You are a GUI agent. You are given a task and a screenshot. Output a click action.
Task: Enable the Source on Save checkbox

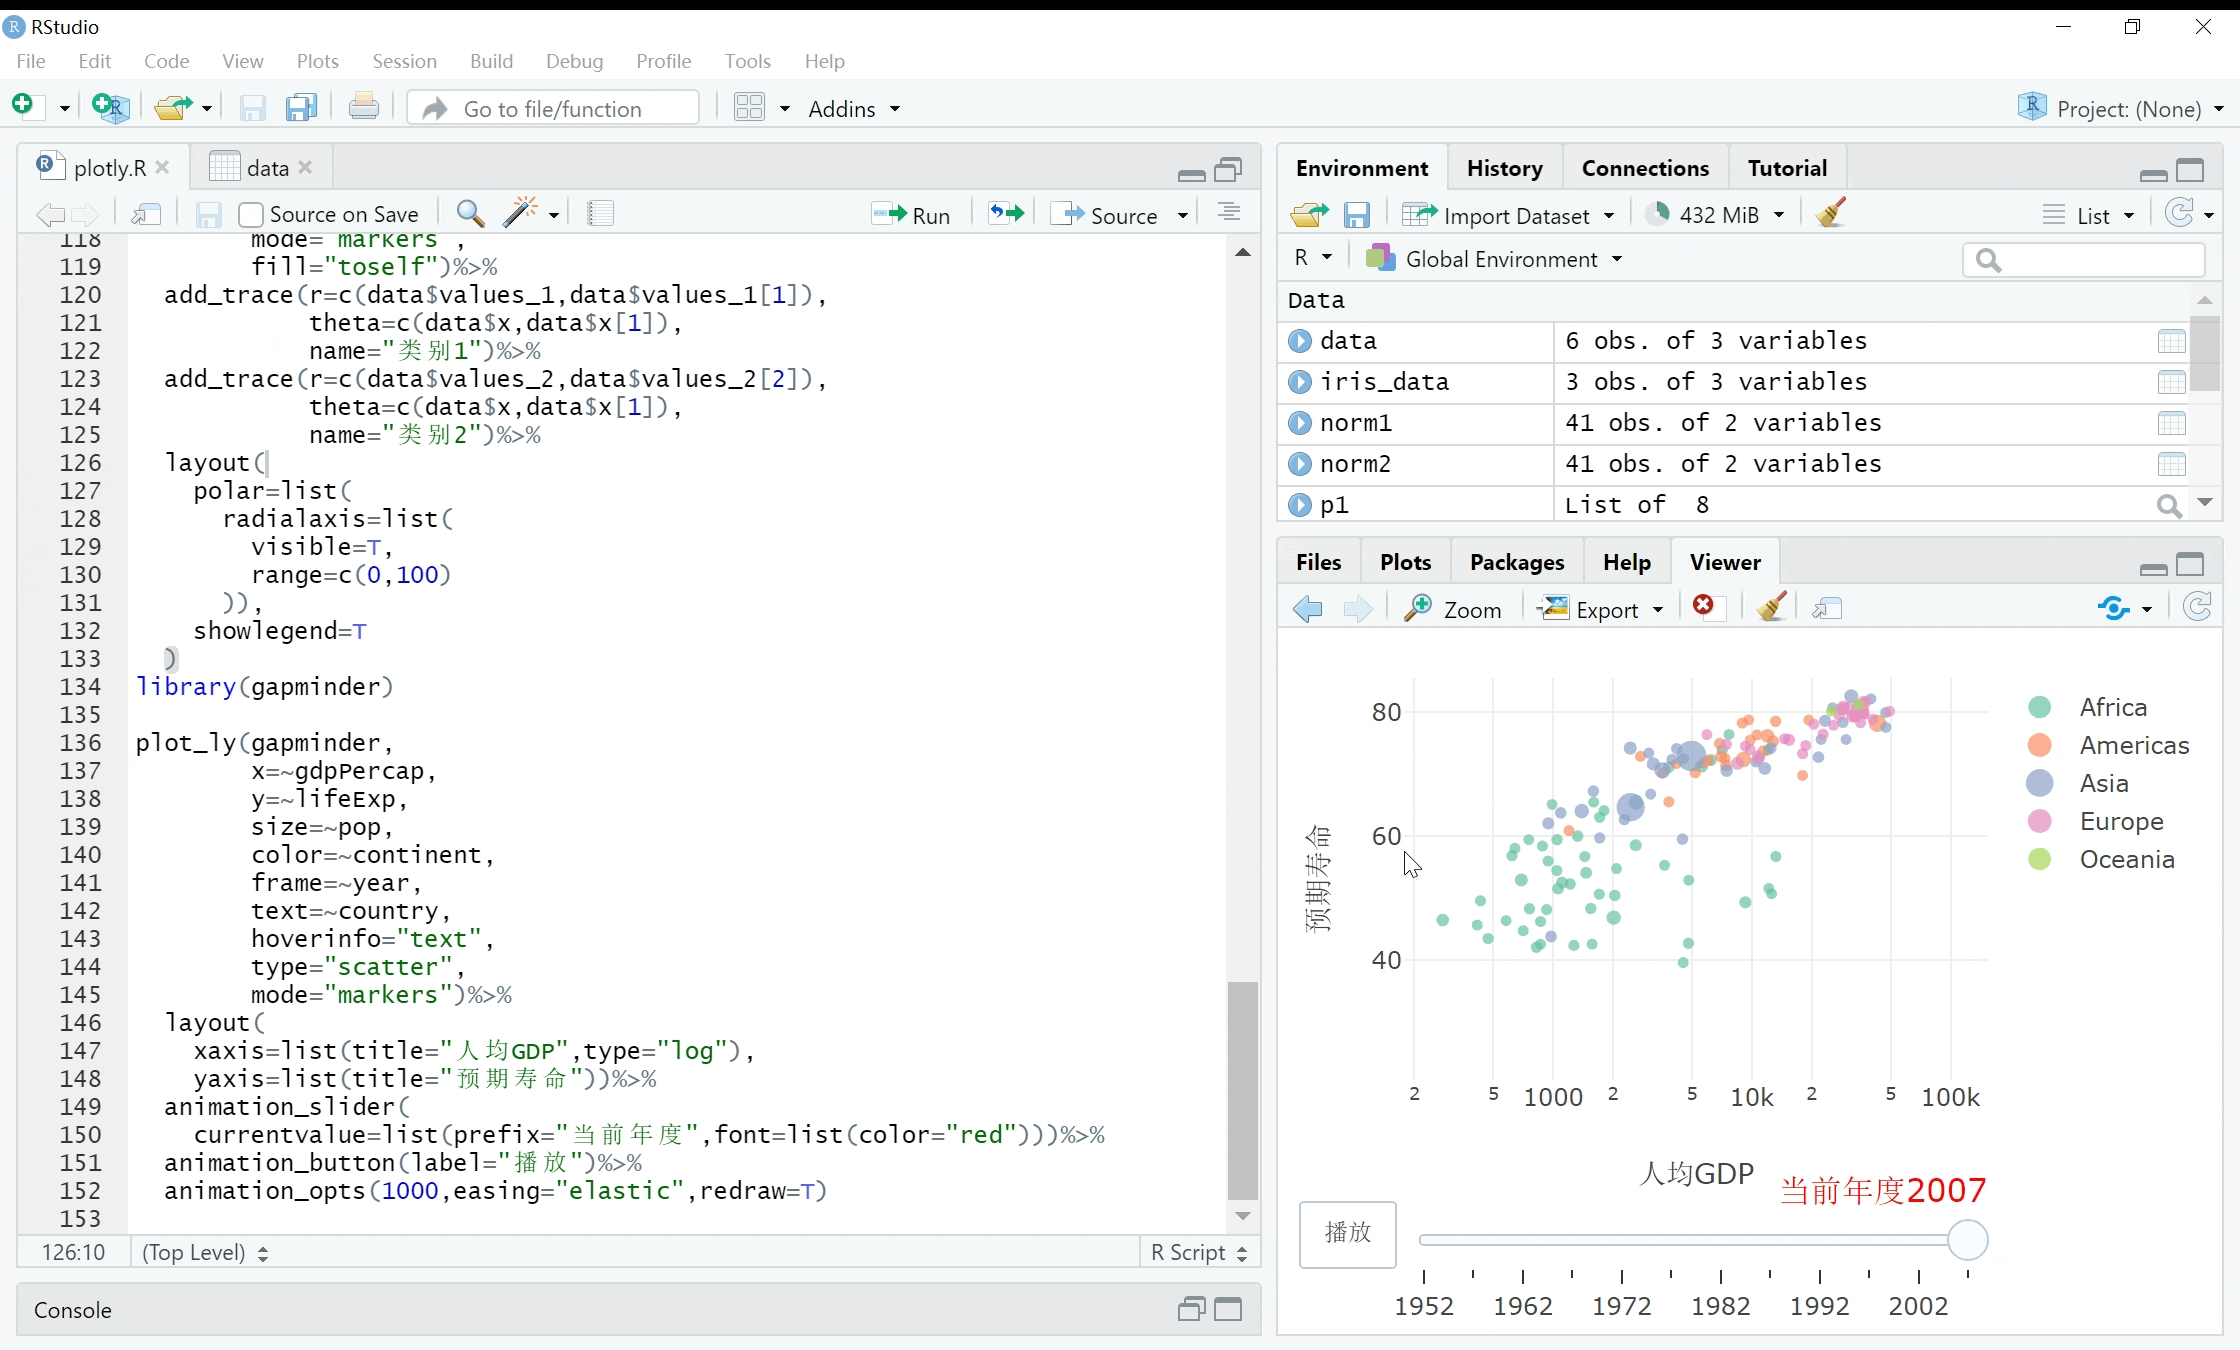(251, 215)
